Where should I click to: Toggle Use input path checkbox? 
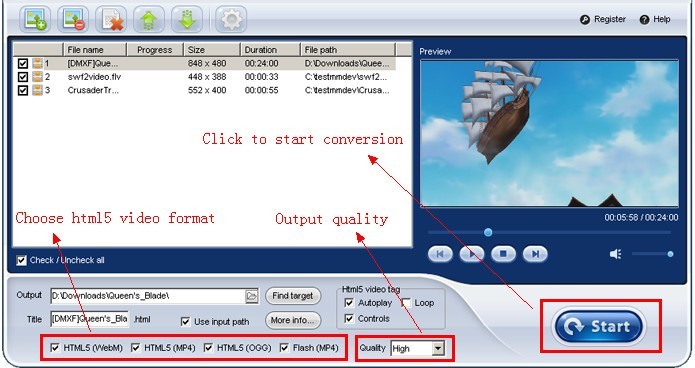(x=185, y=321)
